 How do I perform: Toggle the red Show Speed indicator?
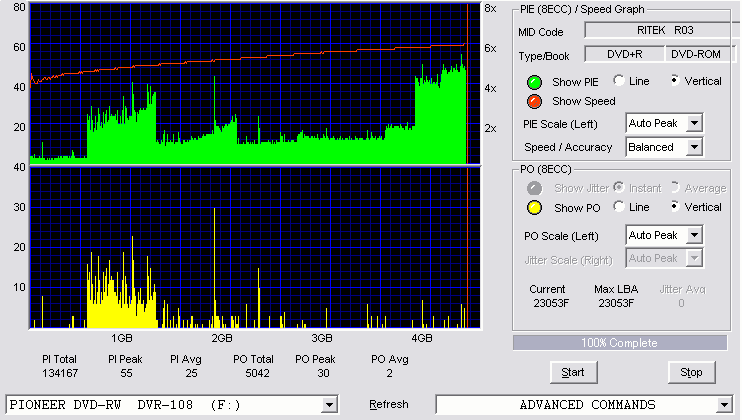pos(534,101)
